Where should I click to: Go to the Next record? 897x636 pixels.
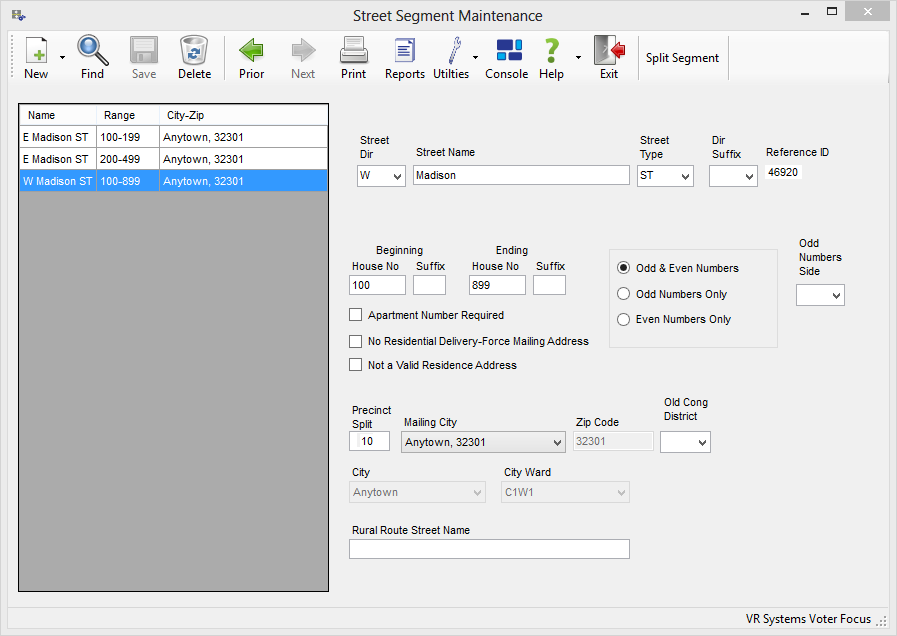coord(303,57)
